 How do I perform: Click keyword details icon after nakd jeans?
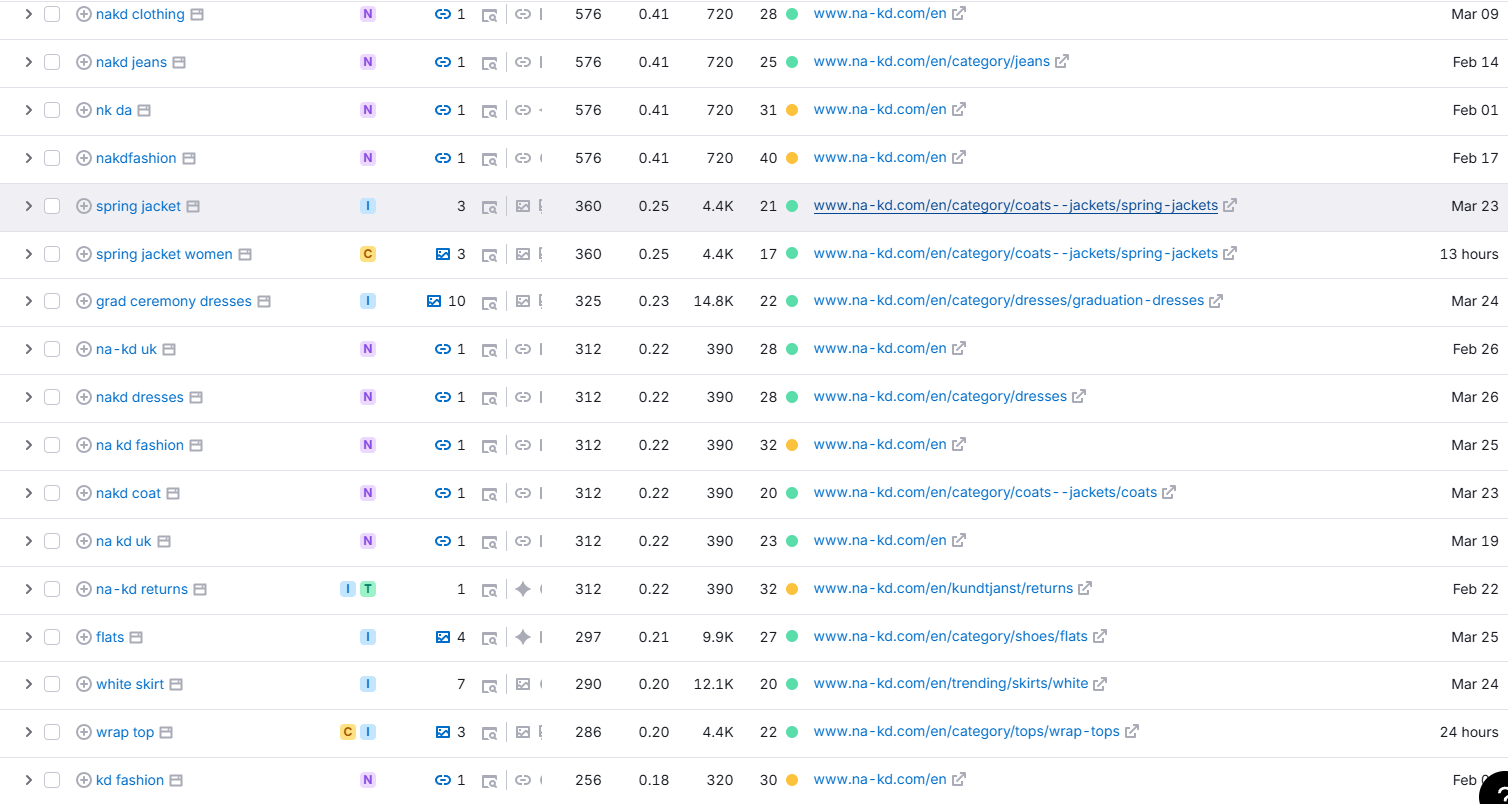pos(179,62)
